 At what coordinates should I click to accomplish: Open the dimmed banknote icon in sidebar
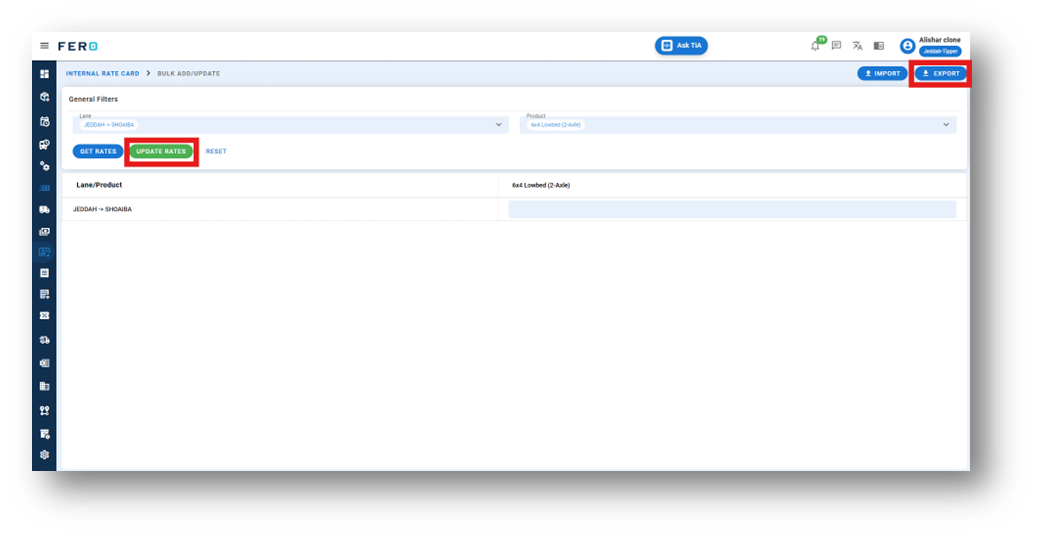[44, 189]
